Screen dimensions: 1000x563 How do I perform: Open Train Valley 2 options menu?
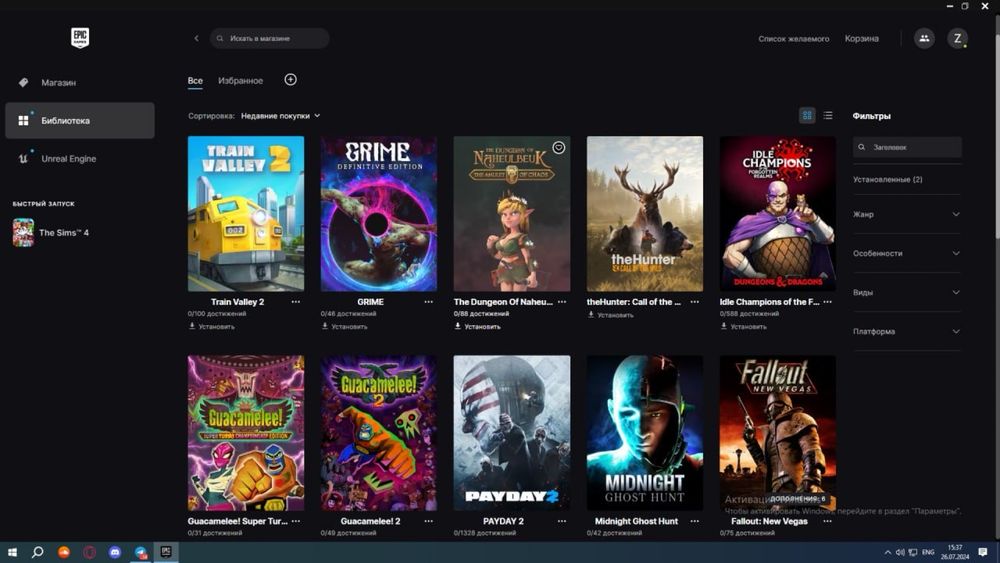296,302
